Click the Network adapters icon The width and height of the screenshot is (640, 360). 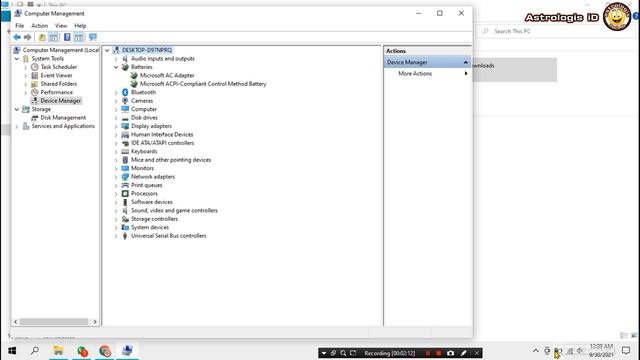tap(125, 177)
